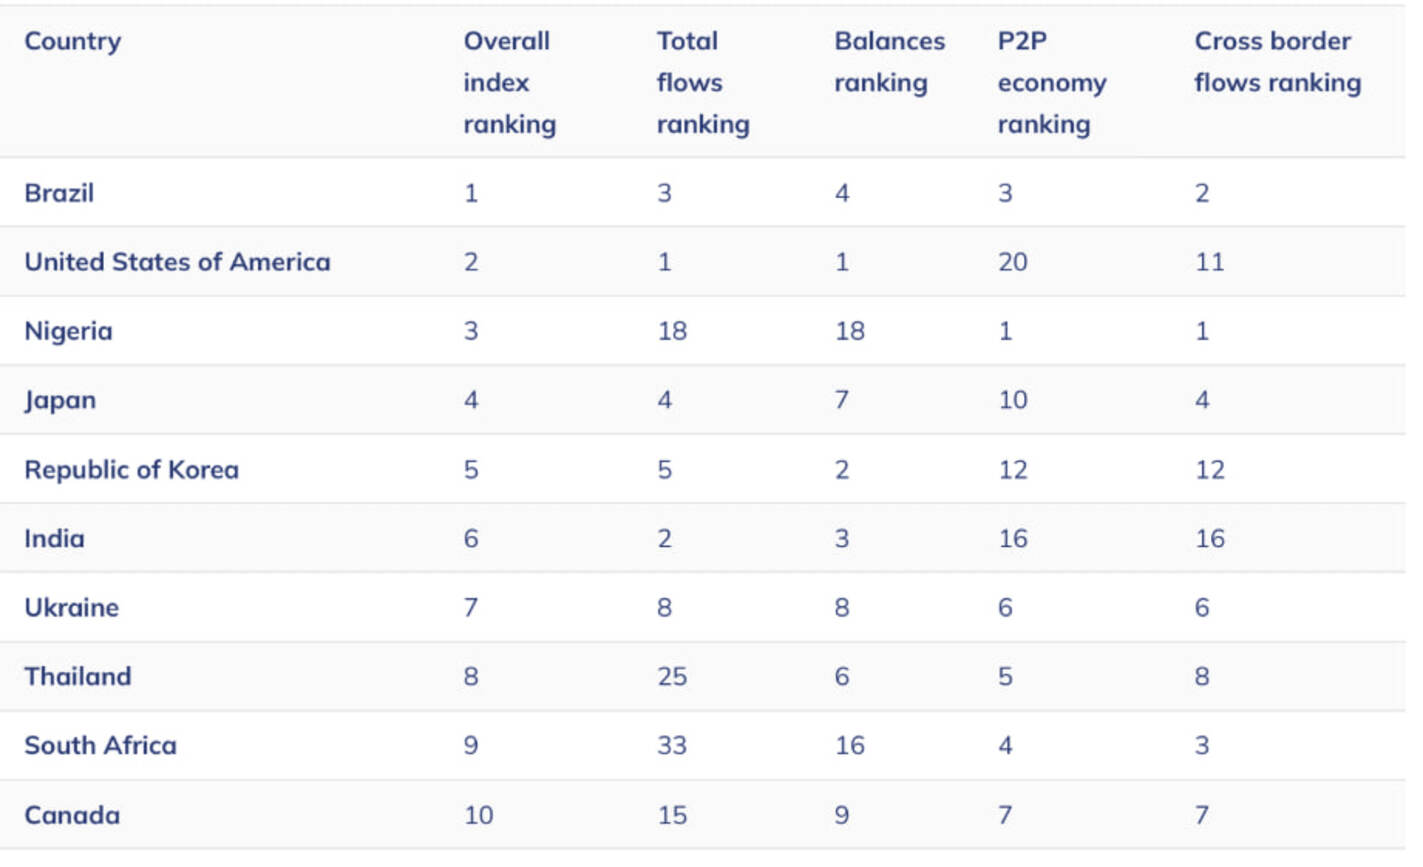Select the Thailand row label
This screenshot has width=1423, height=867.
(77, 677)
